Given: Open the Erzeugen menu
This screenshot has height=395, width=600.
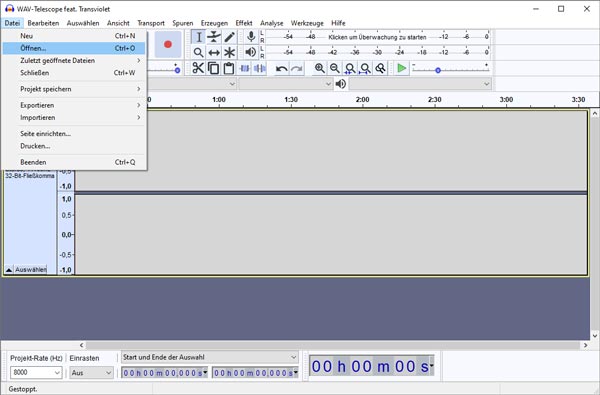Looking at the screenshot, I should [x=214, y=23].
